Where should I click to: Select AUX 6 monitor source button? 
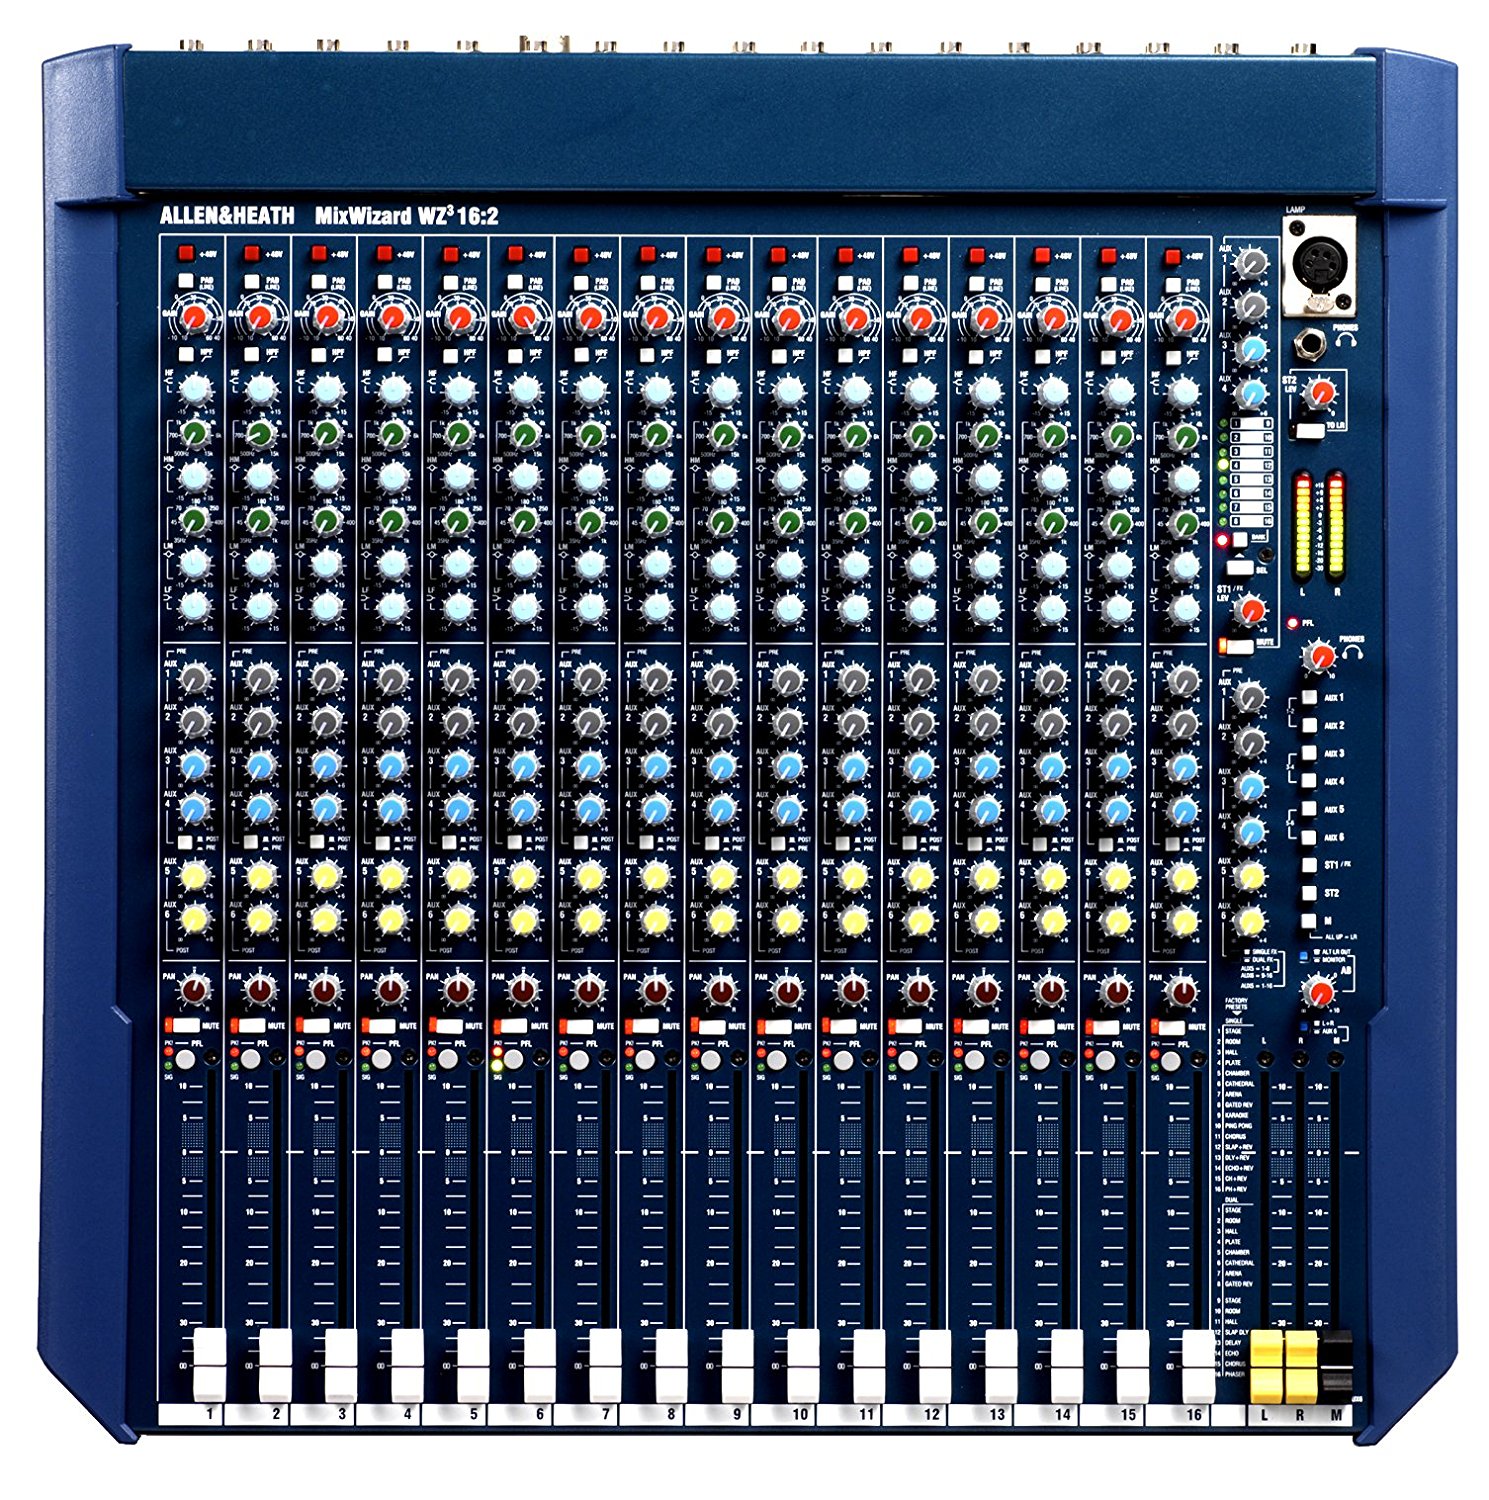click(1309, 837)
